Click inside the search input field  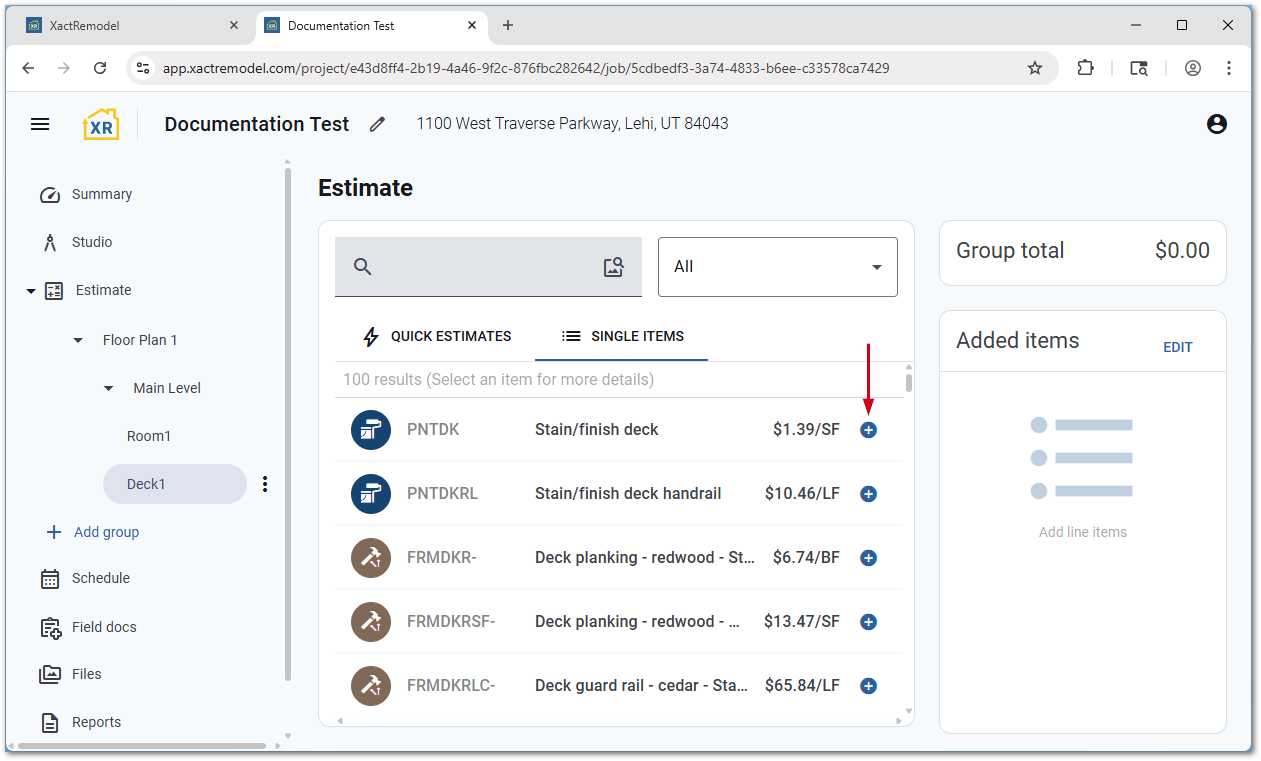coord(480,266)
